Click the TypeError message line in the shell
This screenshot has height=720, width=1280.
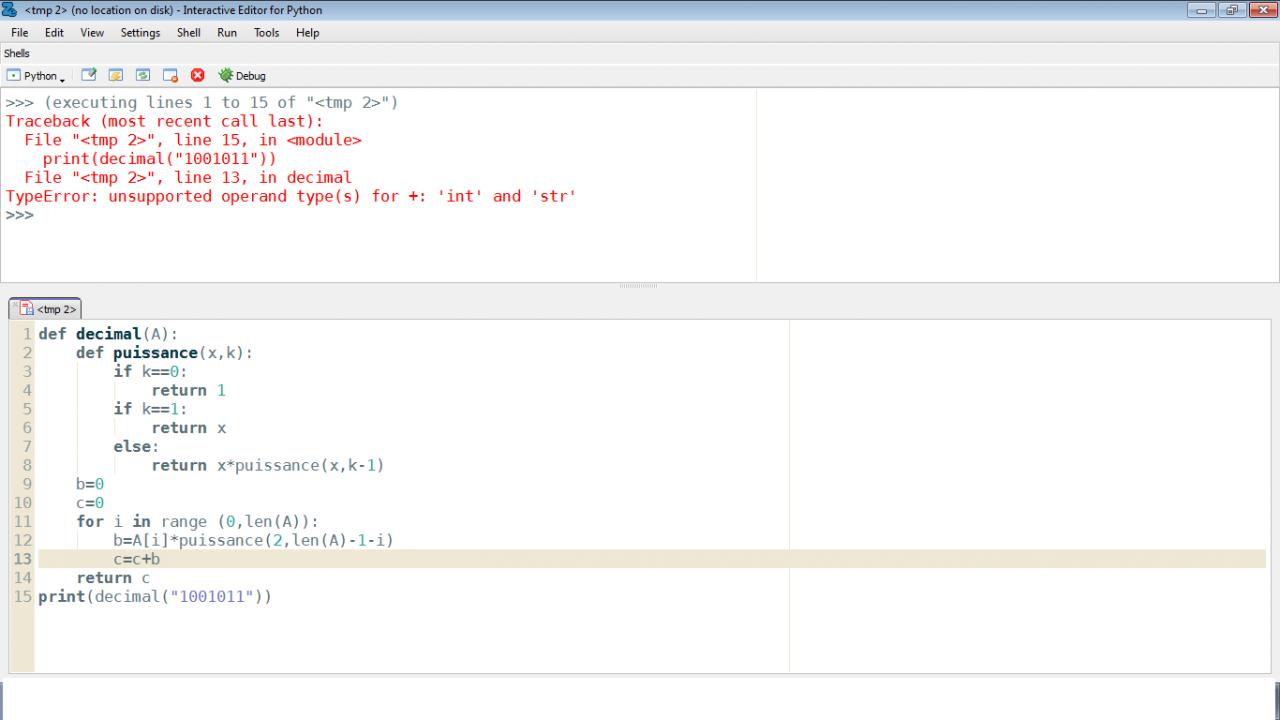click(291, 196)
